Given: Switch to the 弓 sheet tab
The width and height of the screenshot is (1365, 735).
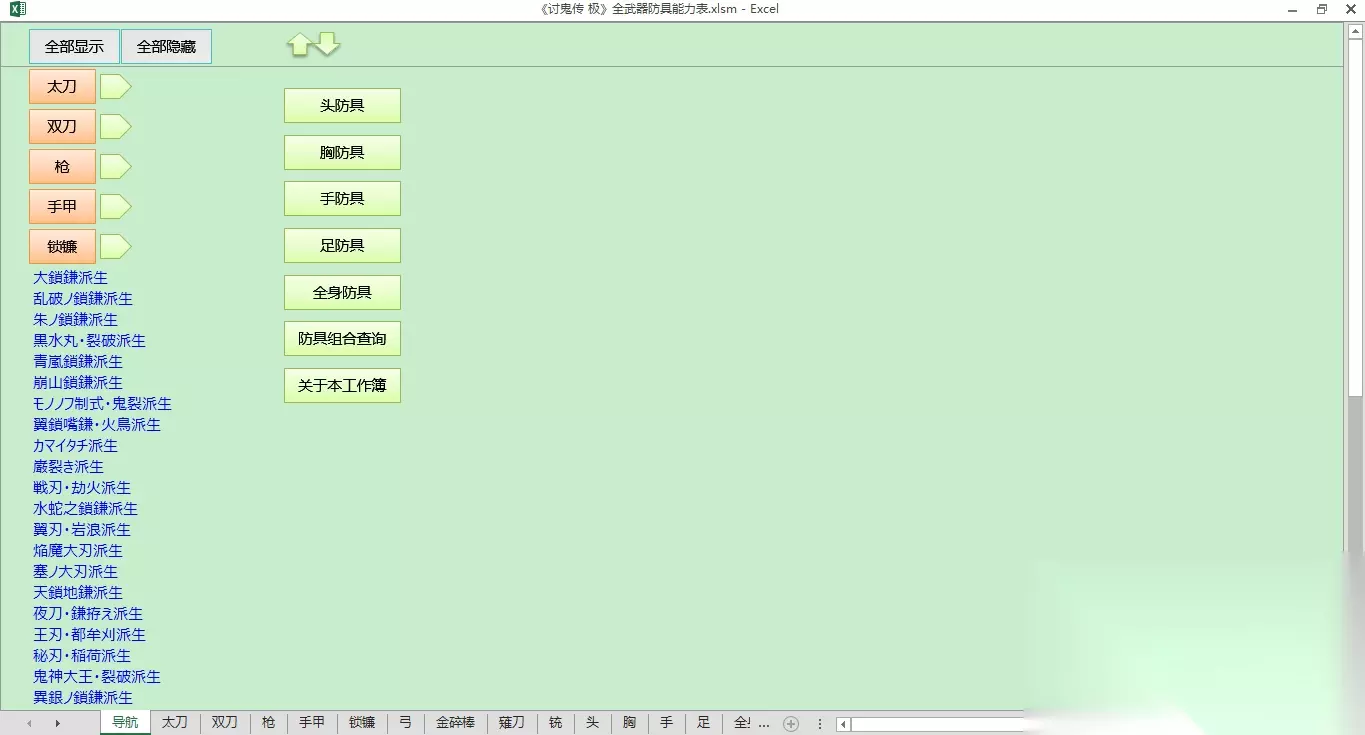Looking at the screenshot, I should [x=405, y=723].
